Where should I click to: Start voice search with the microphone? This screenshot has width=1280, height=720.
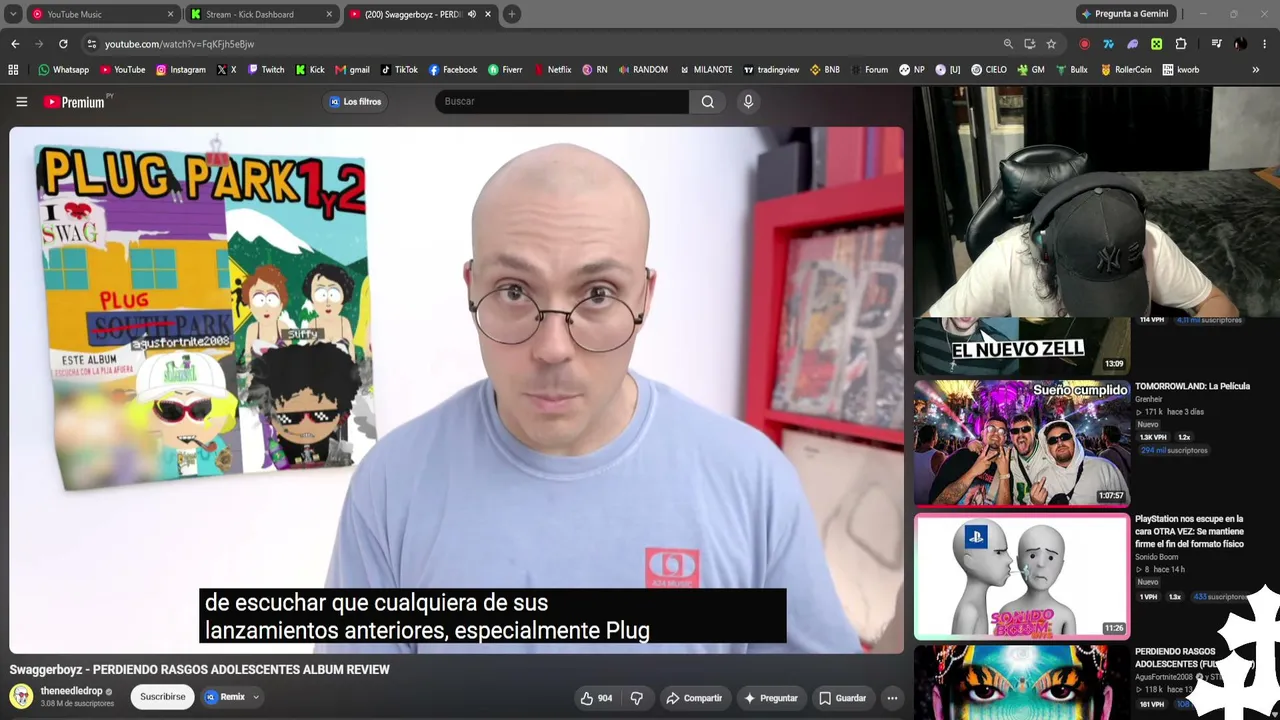pyautogui.click(x=748, y=101)
